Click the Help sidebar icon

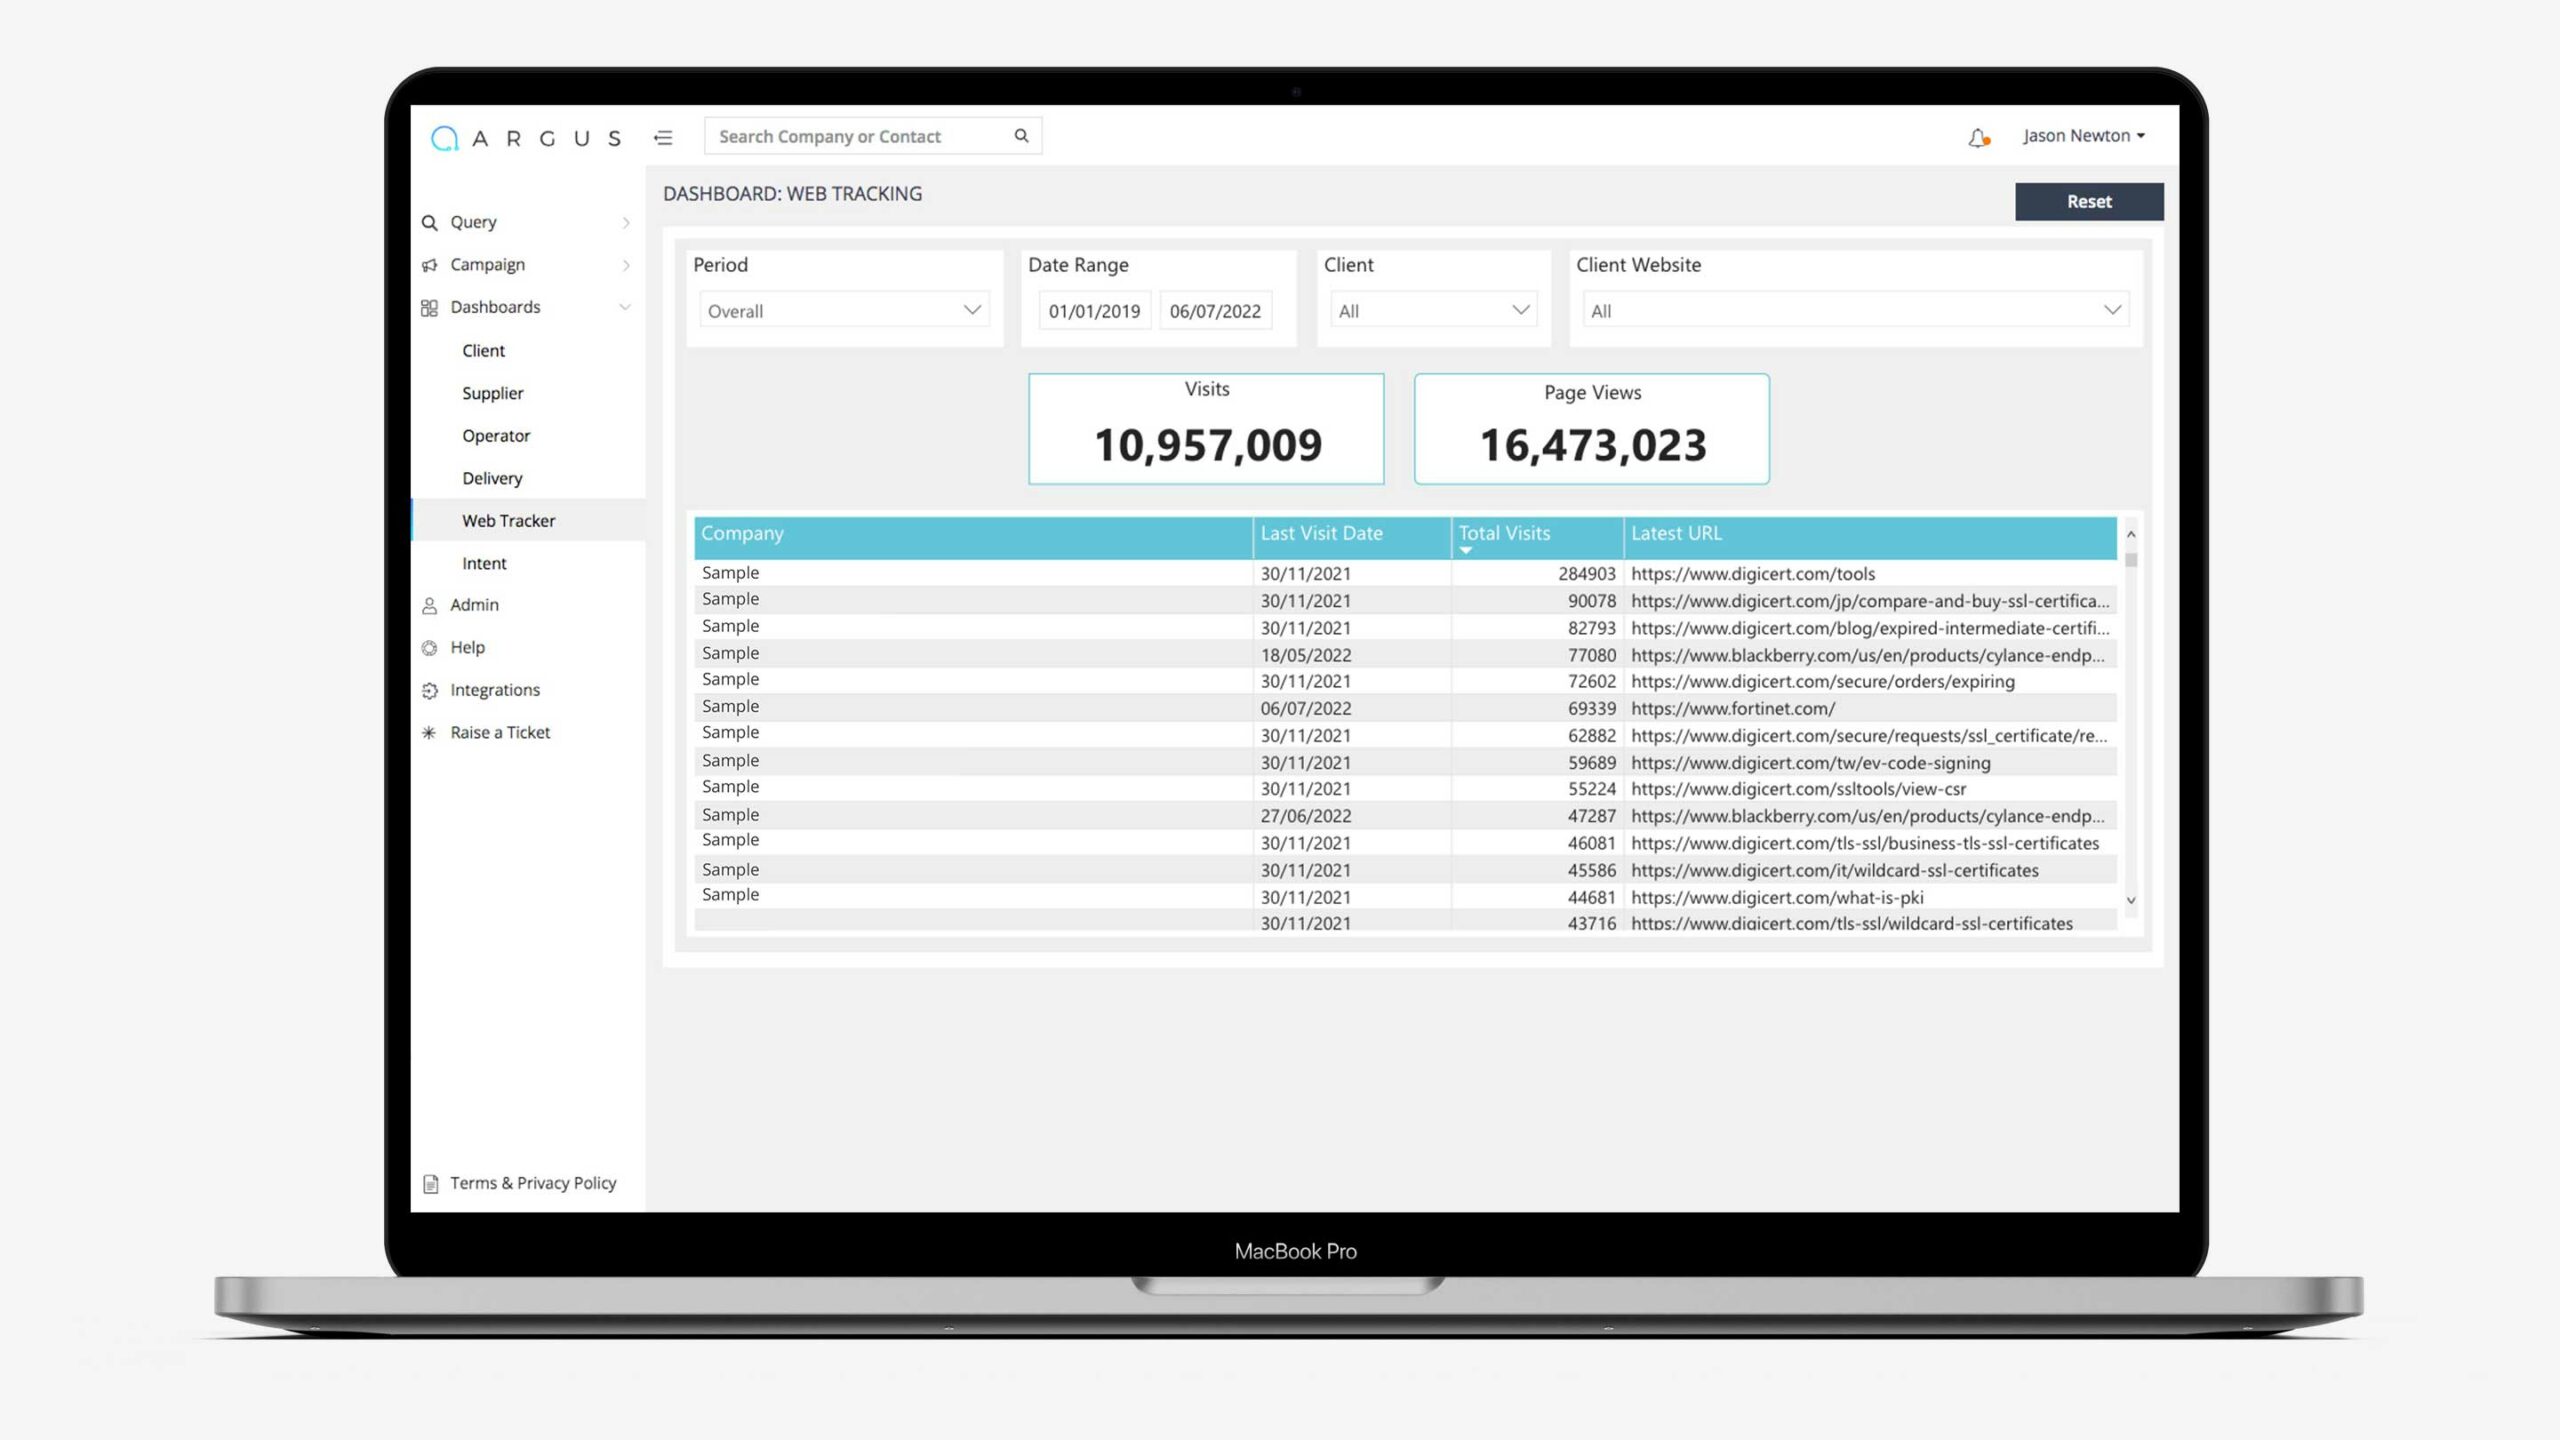[431, 647]
